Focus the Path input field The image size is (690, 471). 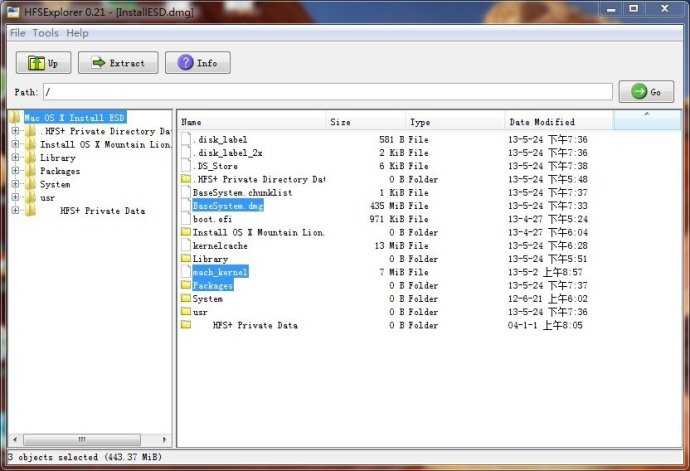[x=328, y=92]
